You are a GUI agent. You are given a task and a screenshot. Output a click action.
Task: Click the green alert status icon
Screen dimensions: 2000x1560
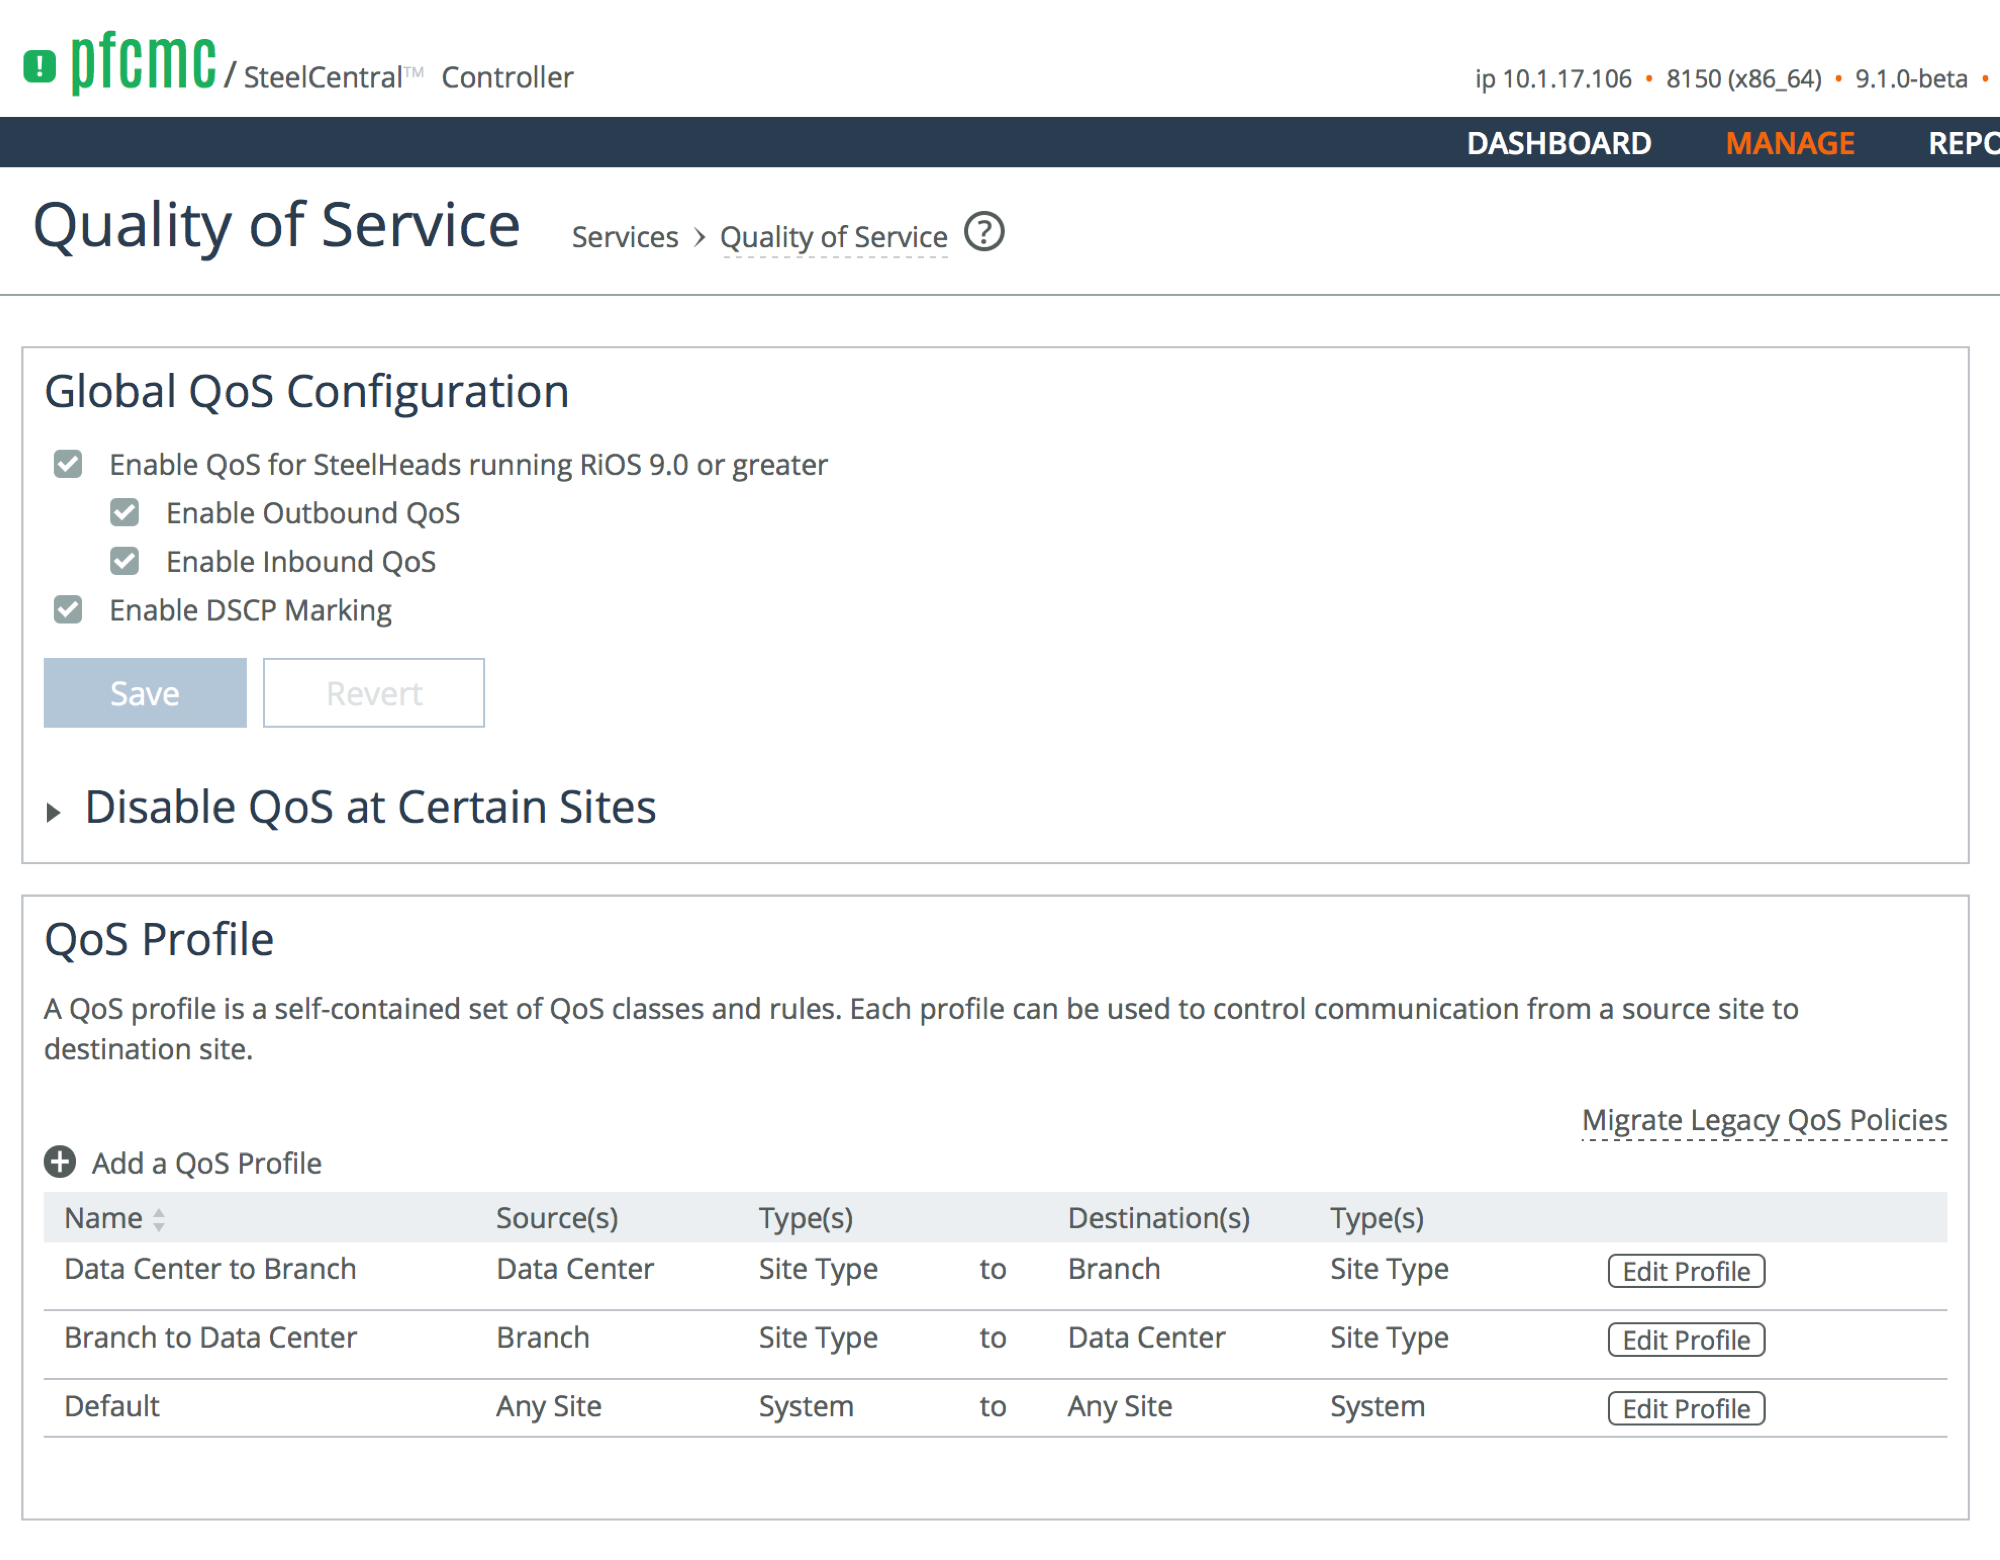tap(39, 67)
